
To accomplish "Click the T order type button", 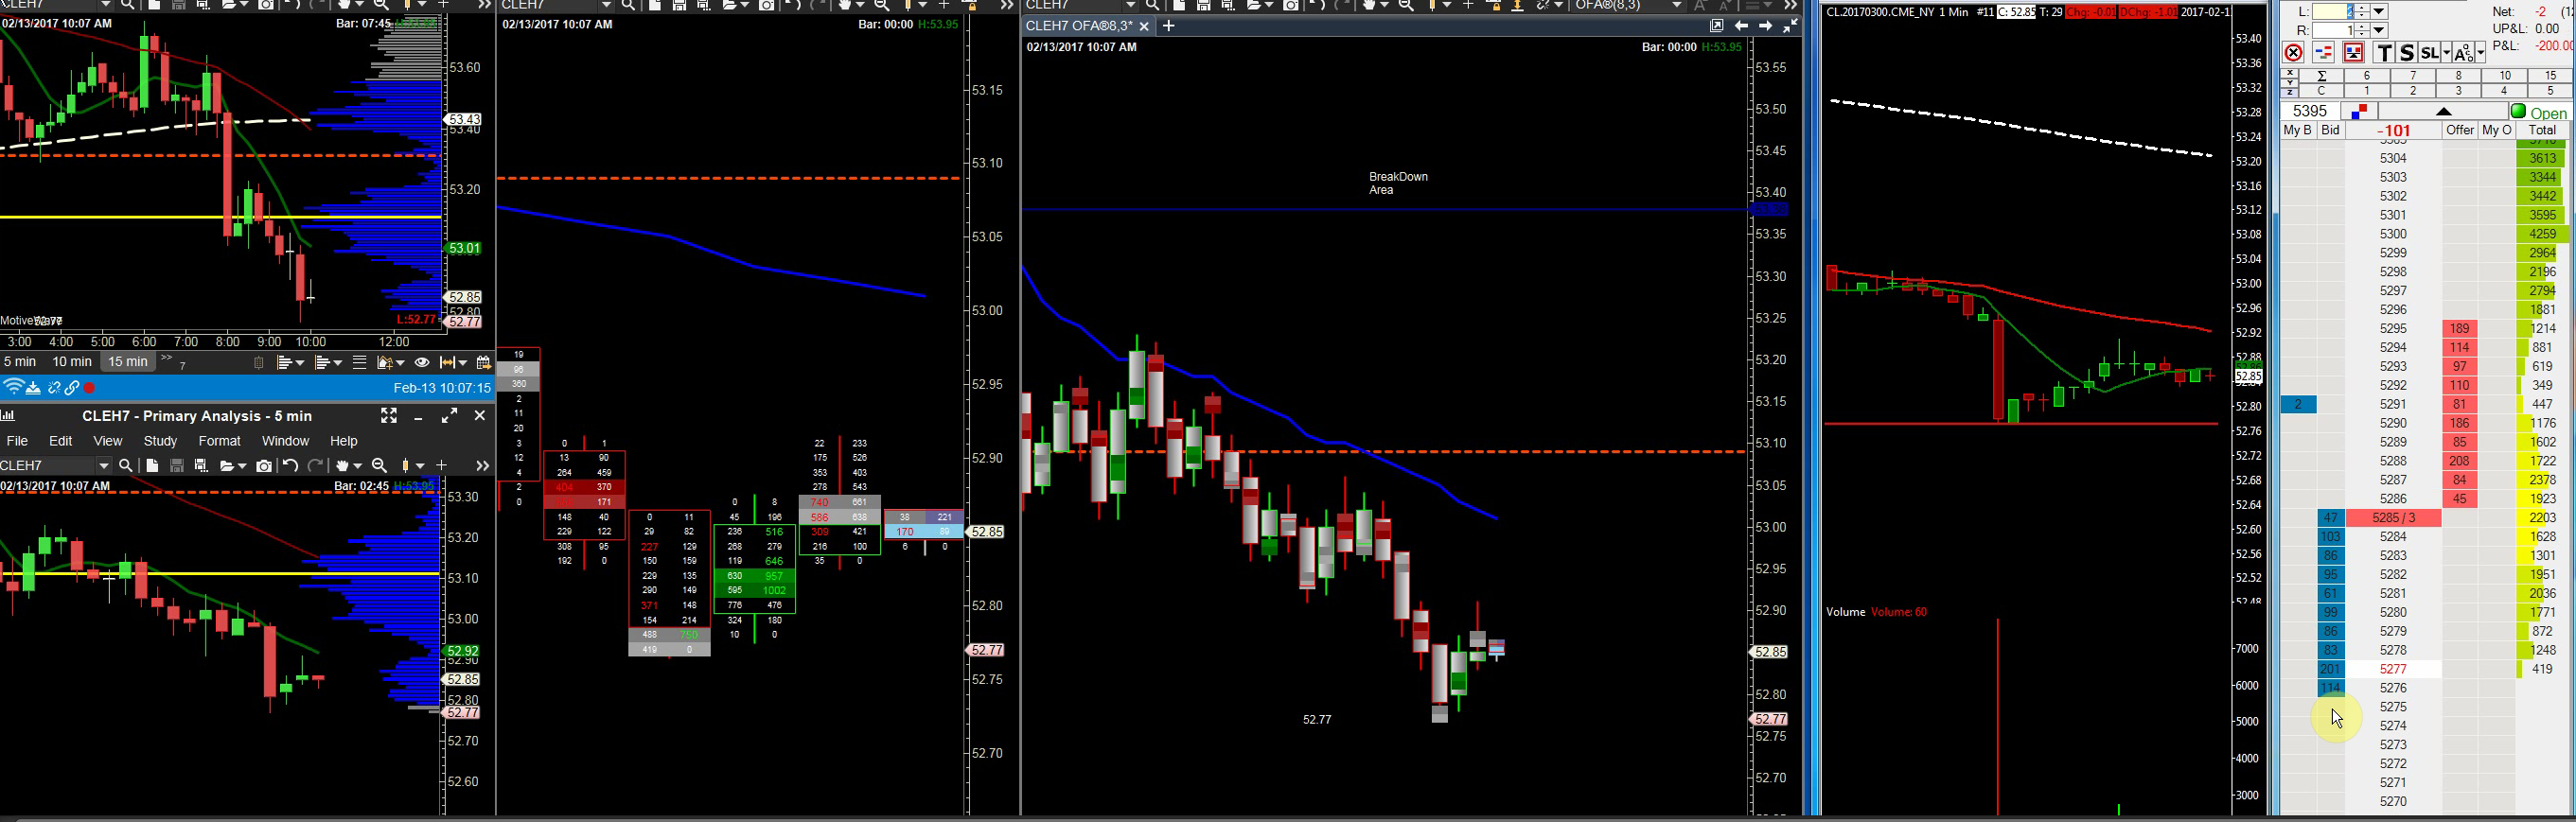I will (2385, 53).
